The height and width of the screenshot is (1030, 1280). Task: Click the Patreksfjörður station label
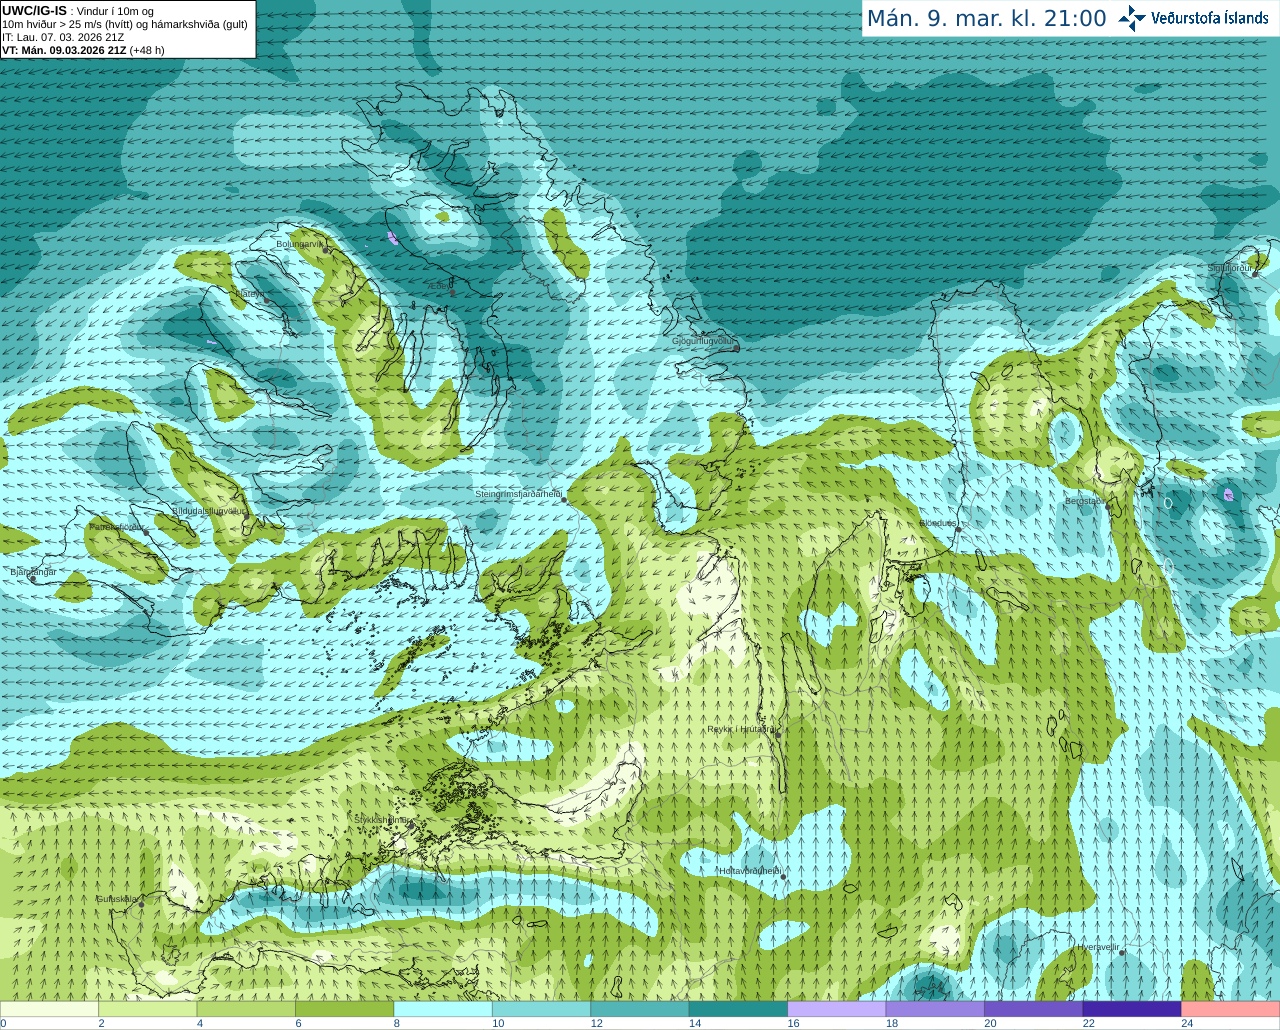[x=117, y=527]
